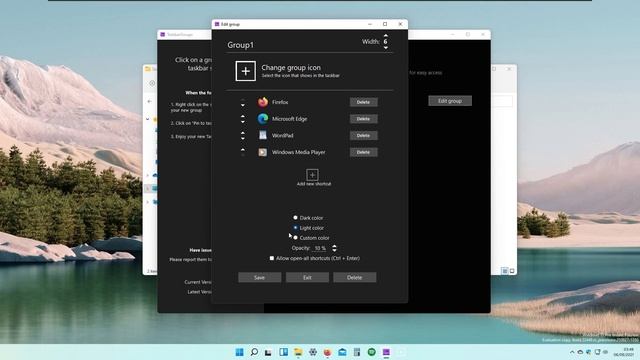
Task: Click the Firefox shortcut name
Action: pyautogui.click(x=280, y=102)
